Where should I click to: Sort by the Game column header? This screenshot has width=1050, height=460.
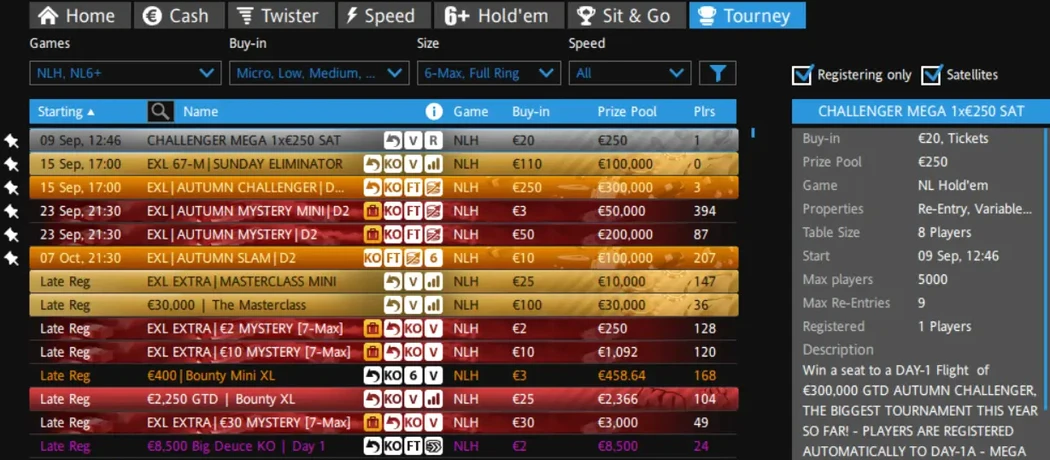tap(471, 112)
